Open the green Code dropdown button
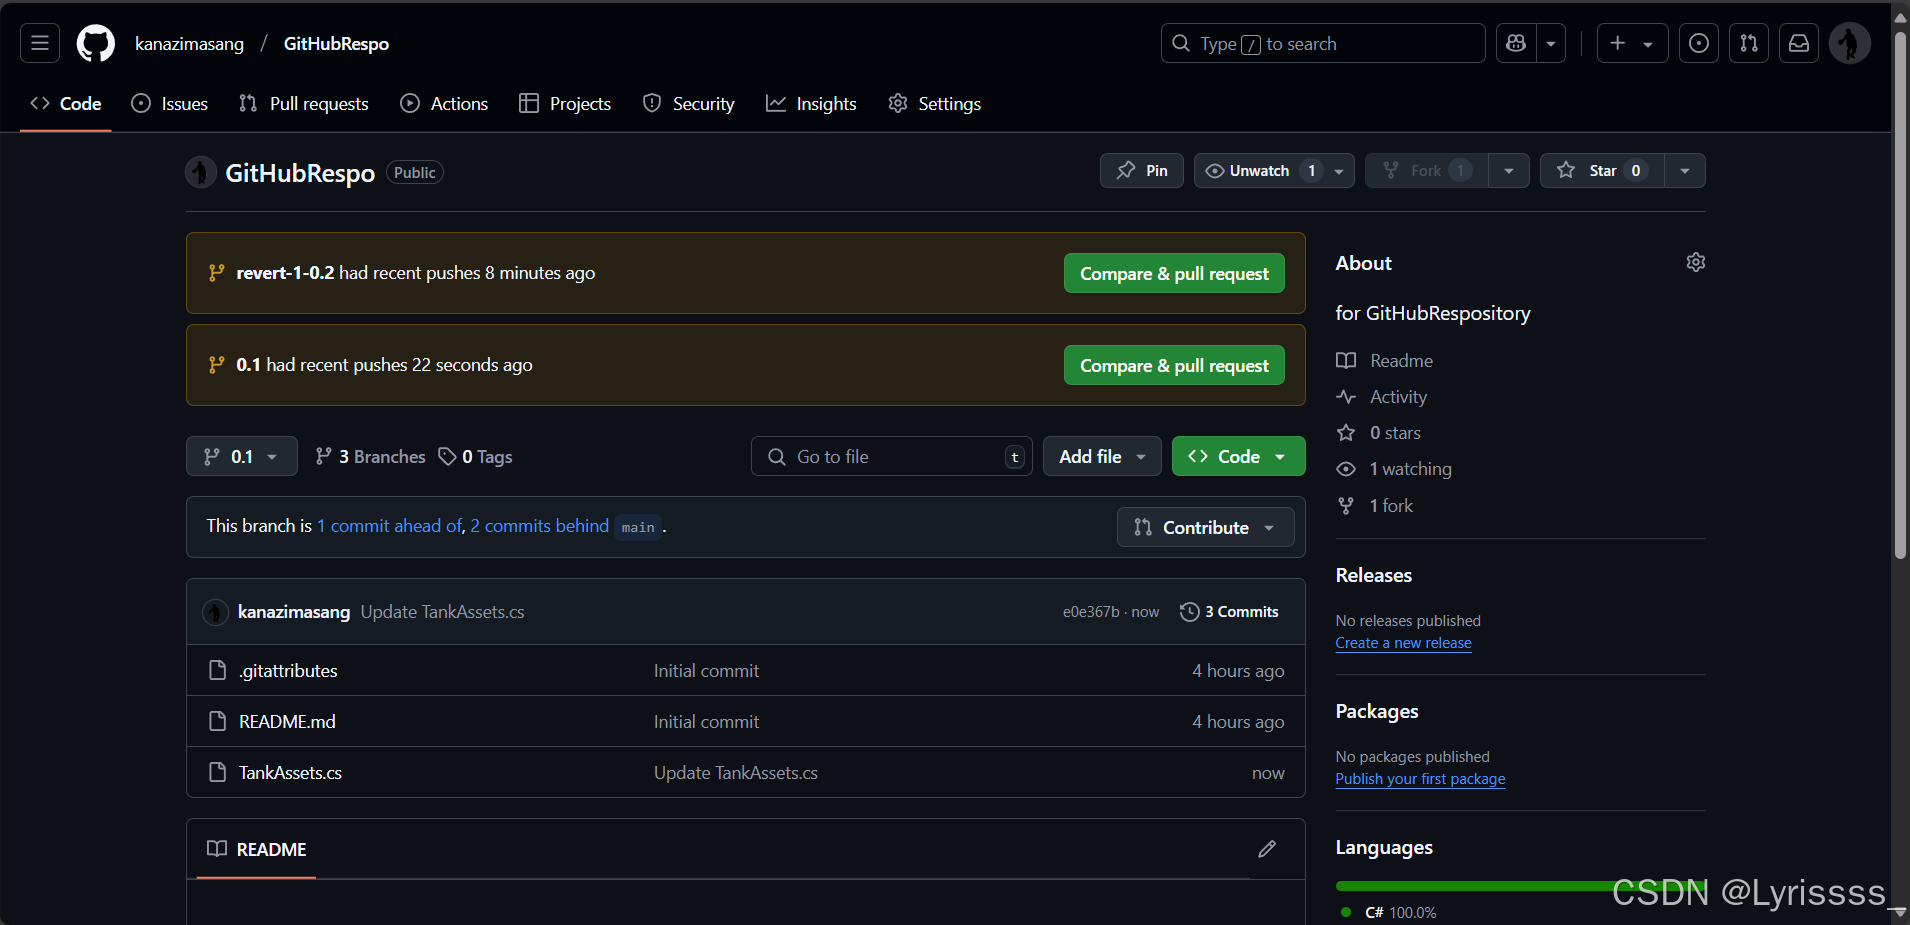 click(1238, 457)
